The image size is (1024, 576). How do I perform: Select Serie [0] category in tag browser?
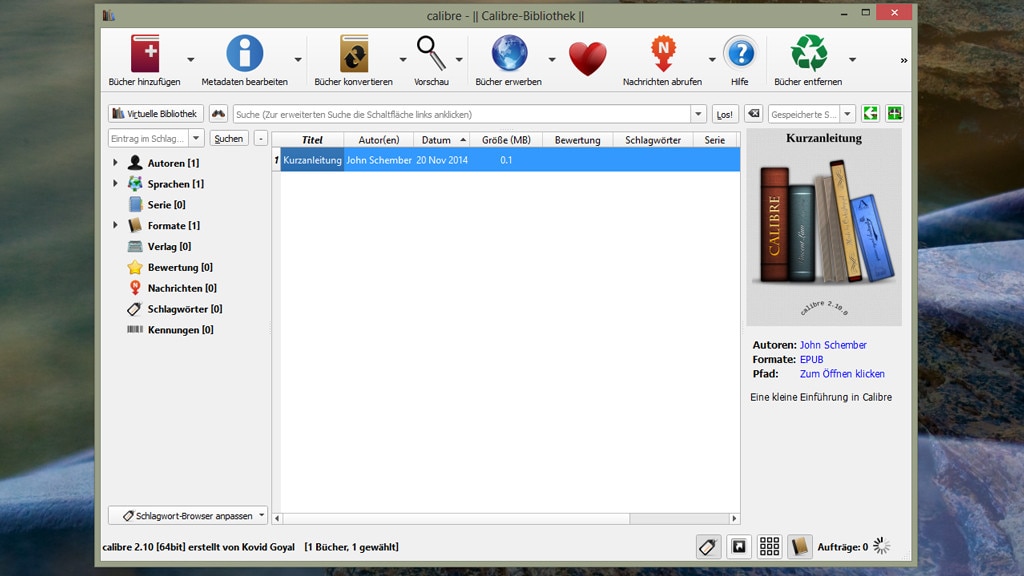coord(166,204)
